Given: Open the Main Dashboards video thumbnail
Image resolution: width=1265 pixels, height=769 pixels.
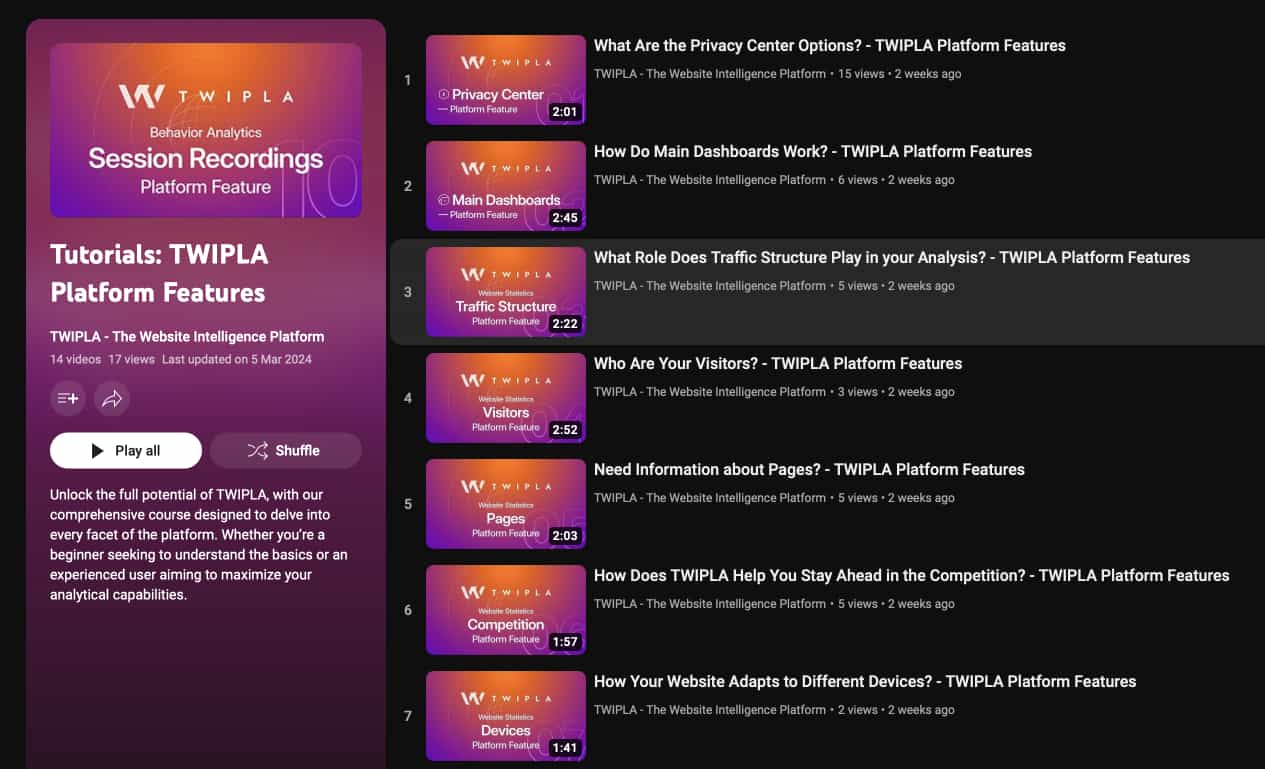Looking at the screenshot, I should [x=505, y=186].
